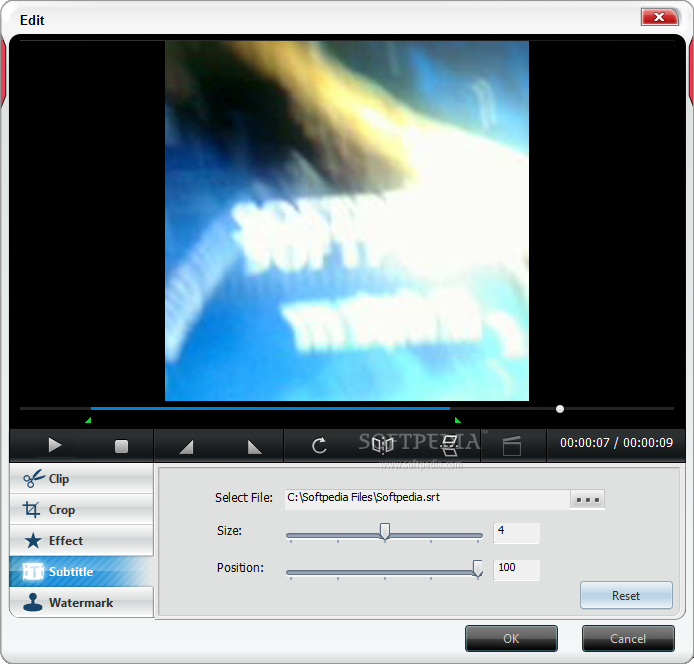Set clip start point marker

point(186,447)
